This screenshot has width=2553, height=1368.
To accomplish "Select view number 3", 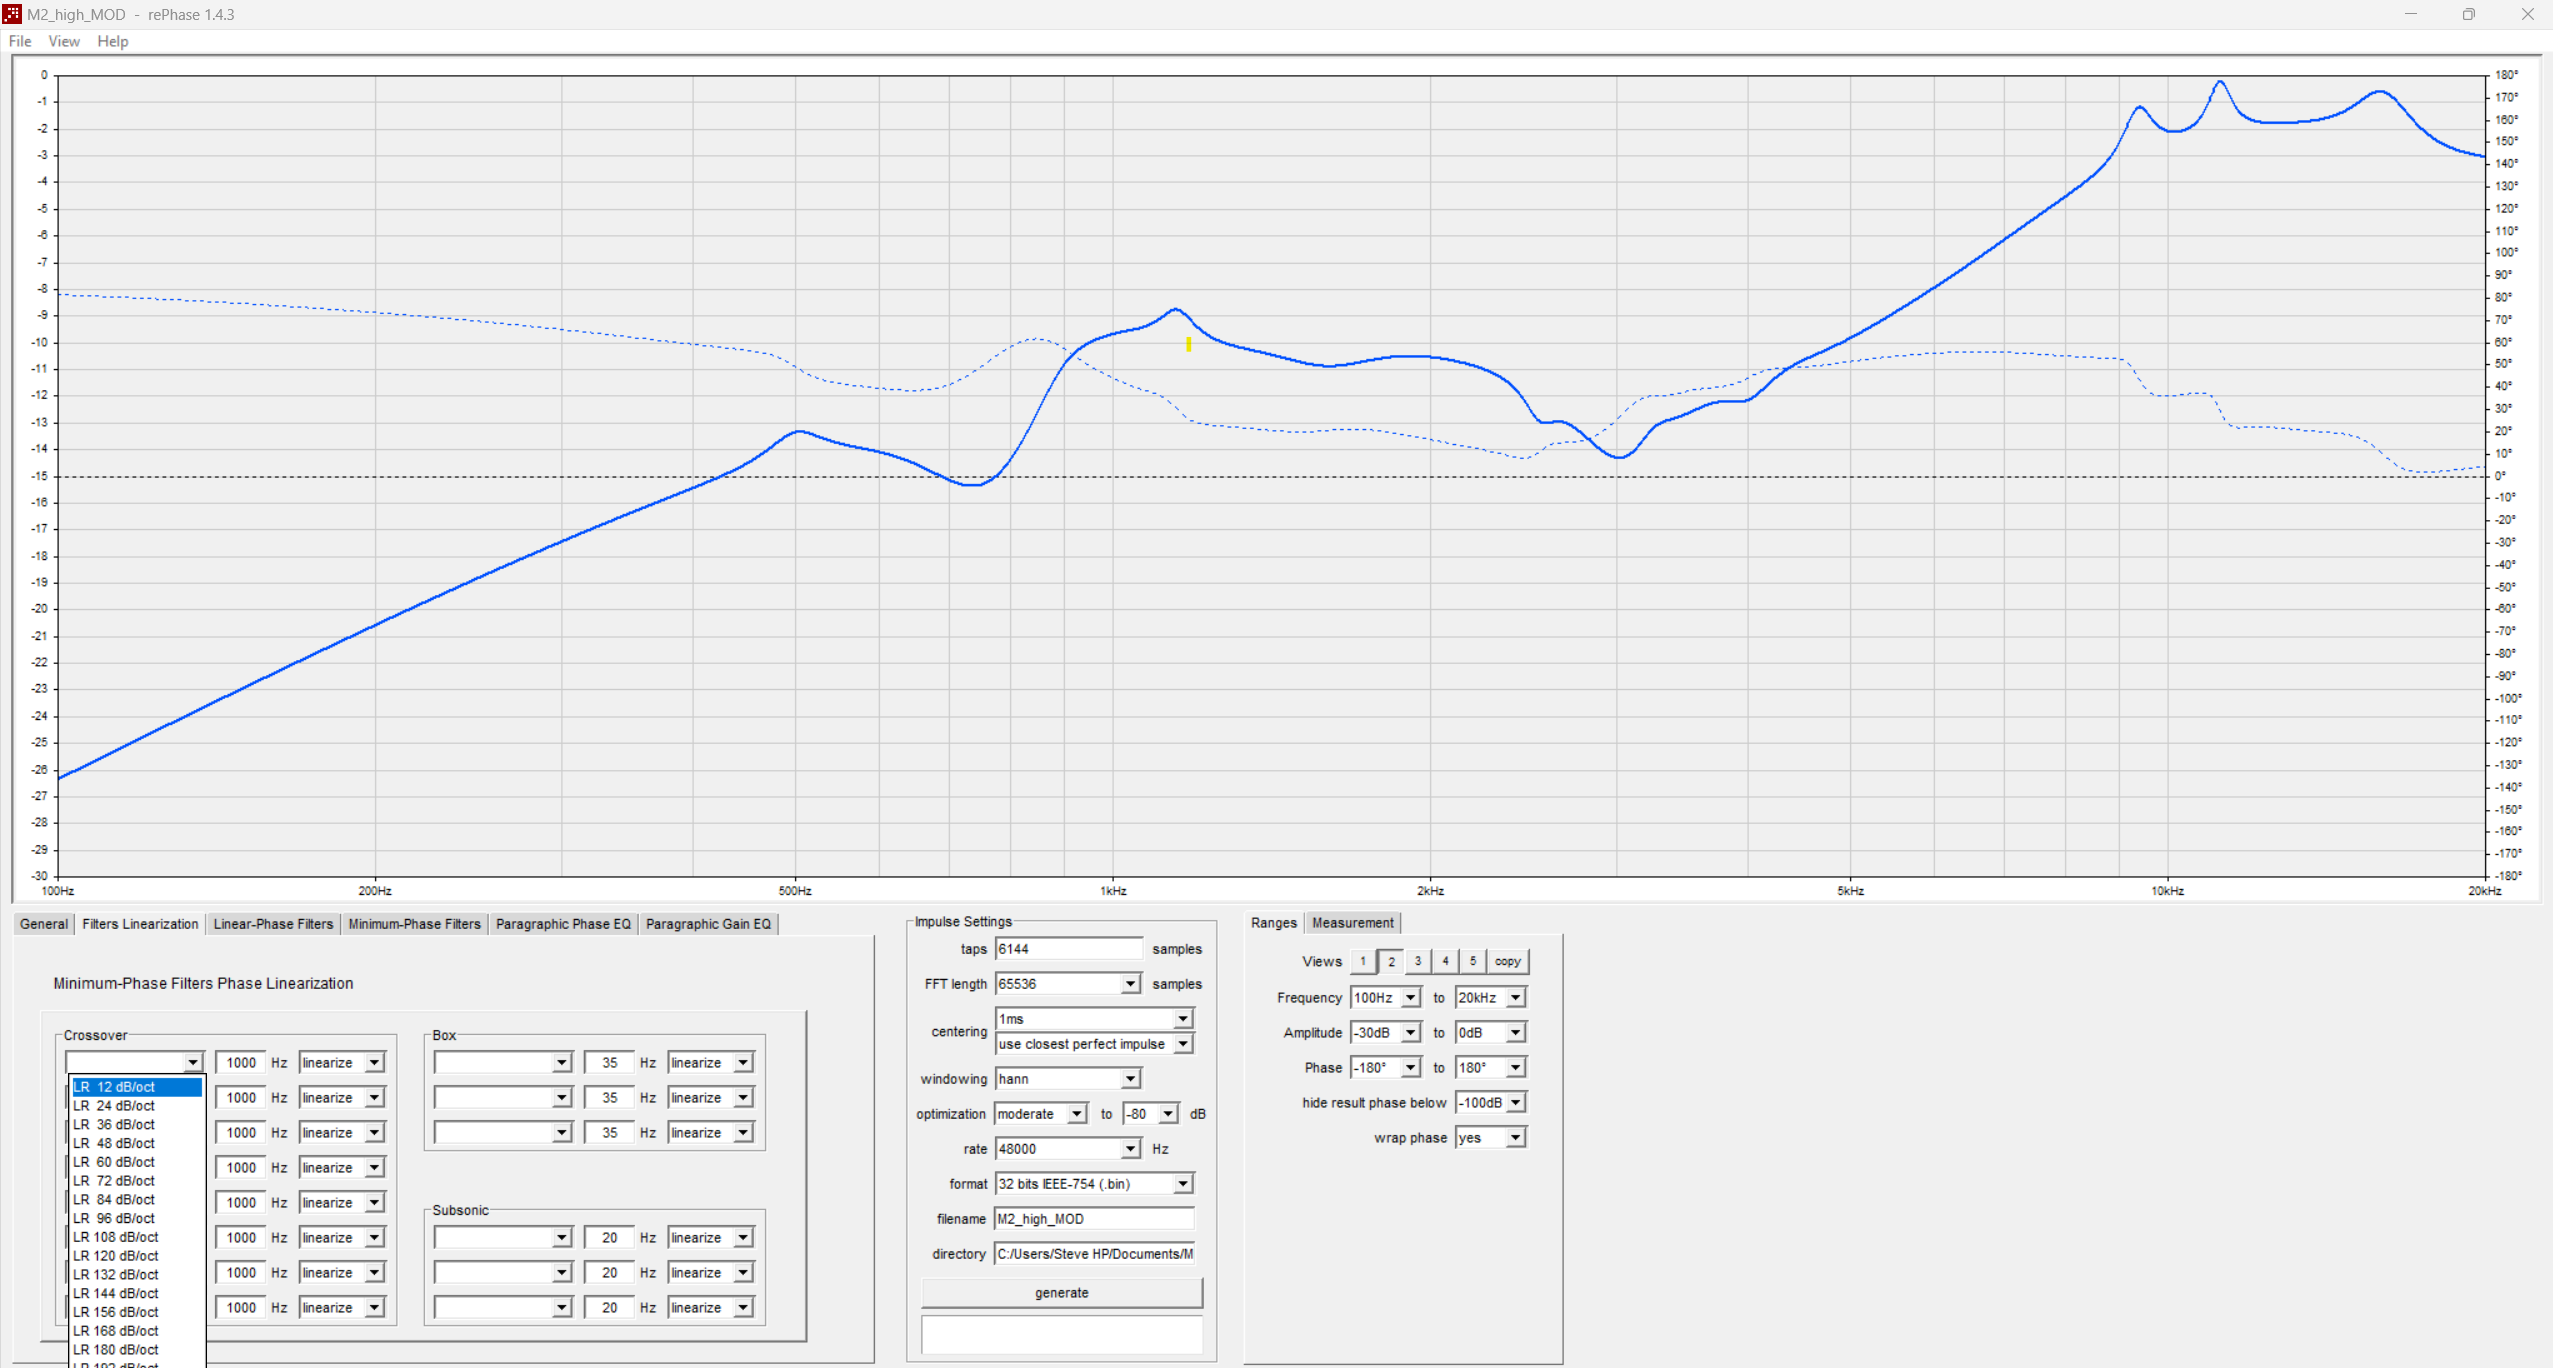I will point(1418,961).
